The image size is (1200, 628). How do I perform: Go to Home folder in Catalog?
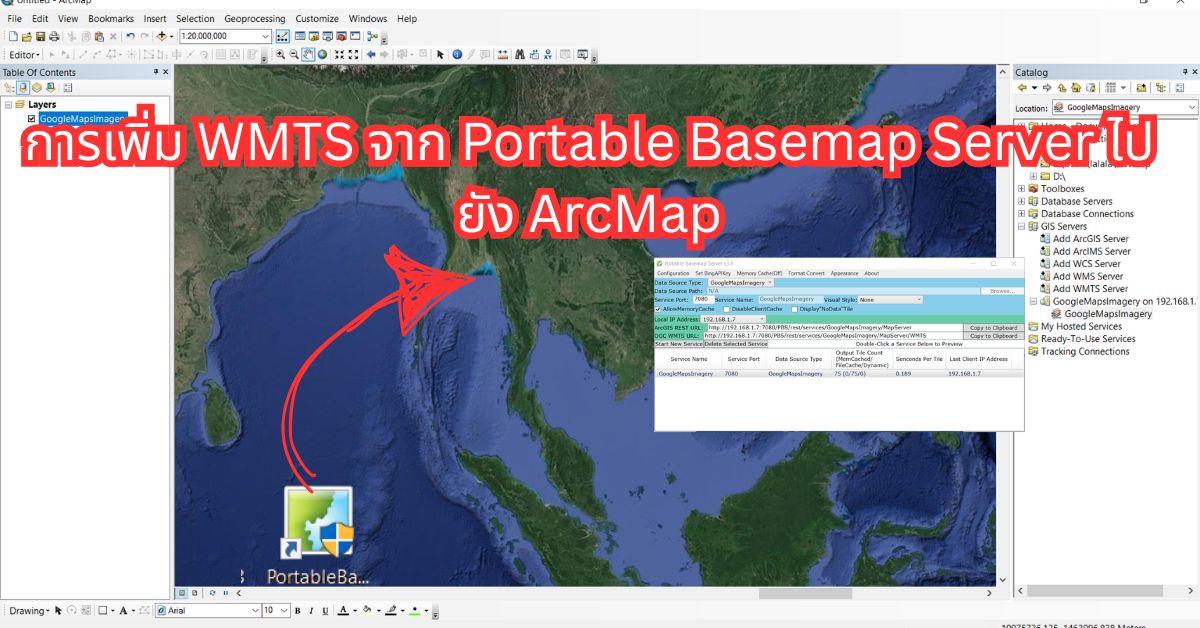coord(1076,88)
